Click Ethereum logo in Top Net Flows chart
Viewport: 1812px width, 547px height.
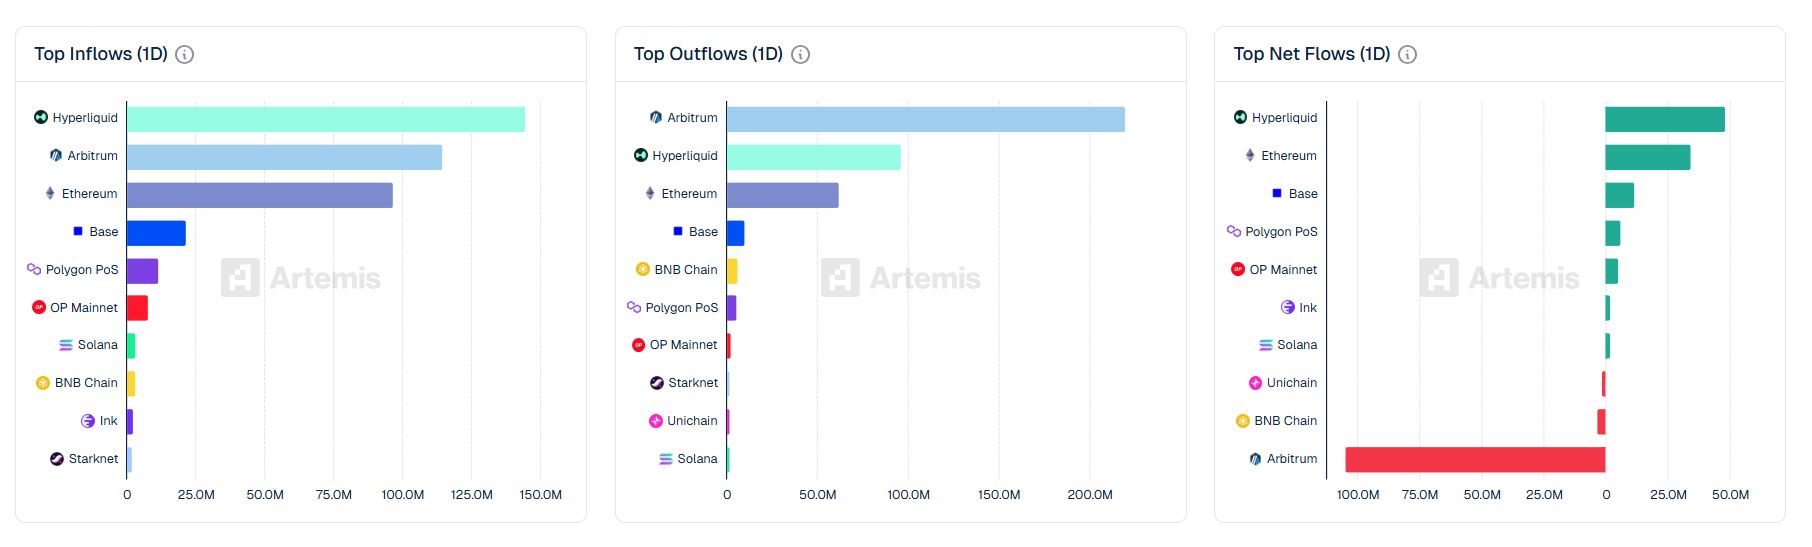[x=1250, y=155]
